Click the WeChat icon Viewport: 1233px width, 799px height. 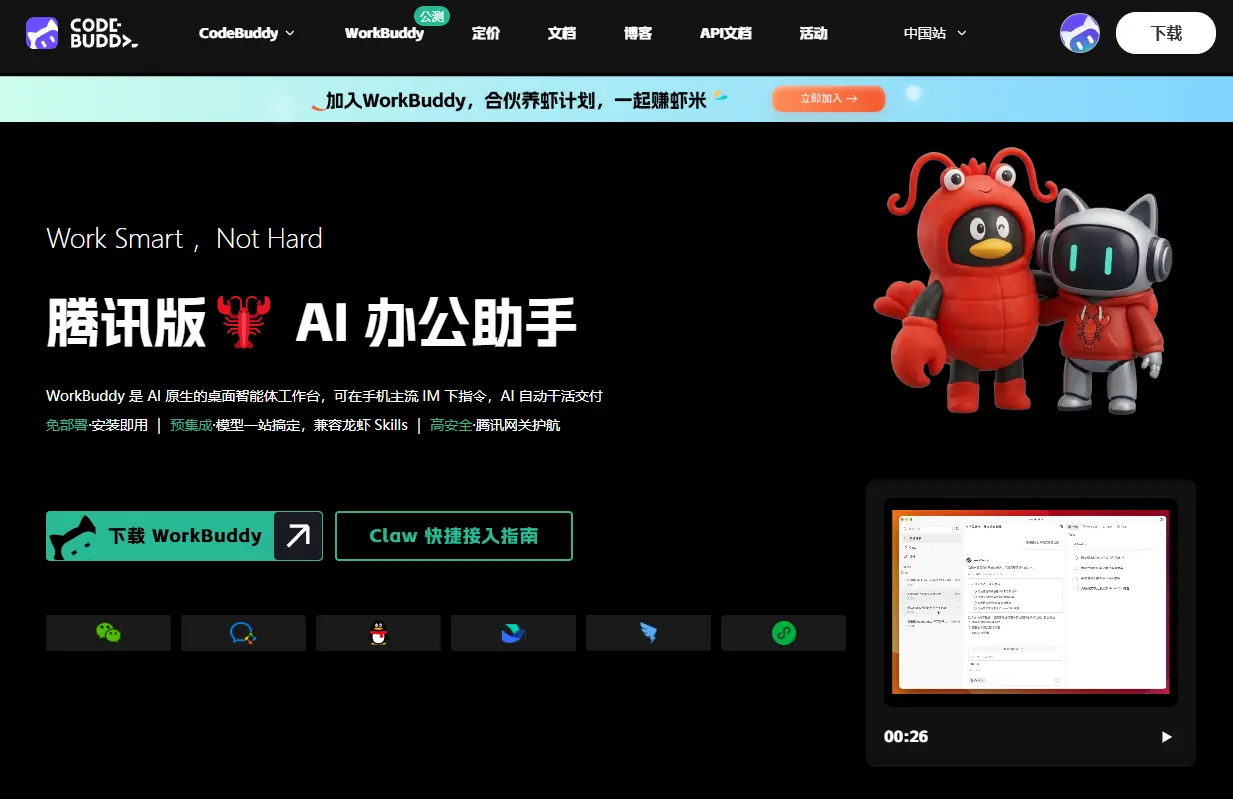pos(108,632)
